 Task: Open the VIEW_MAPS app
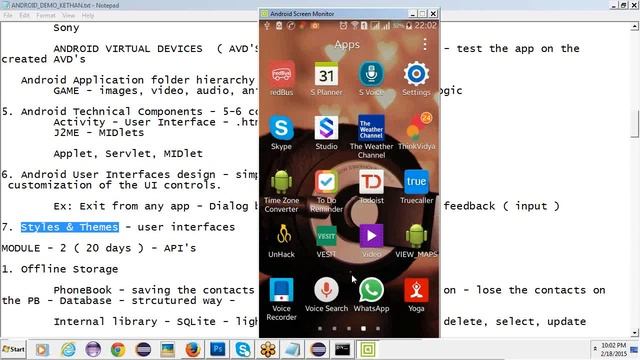[416, 236]
